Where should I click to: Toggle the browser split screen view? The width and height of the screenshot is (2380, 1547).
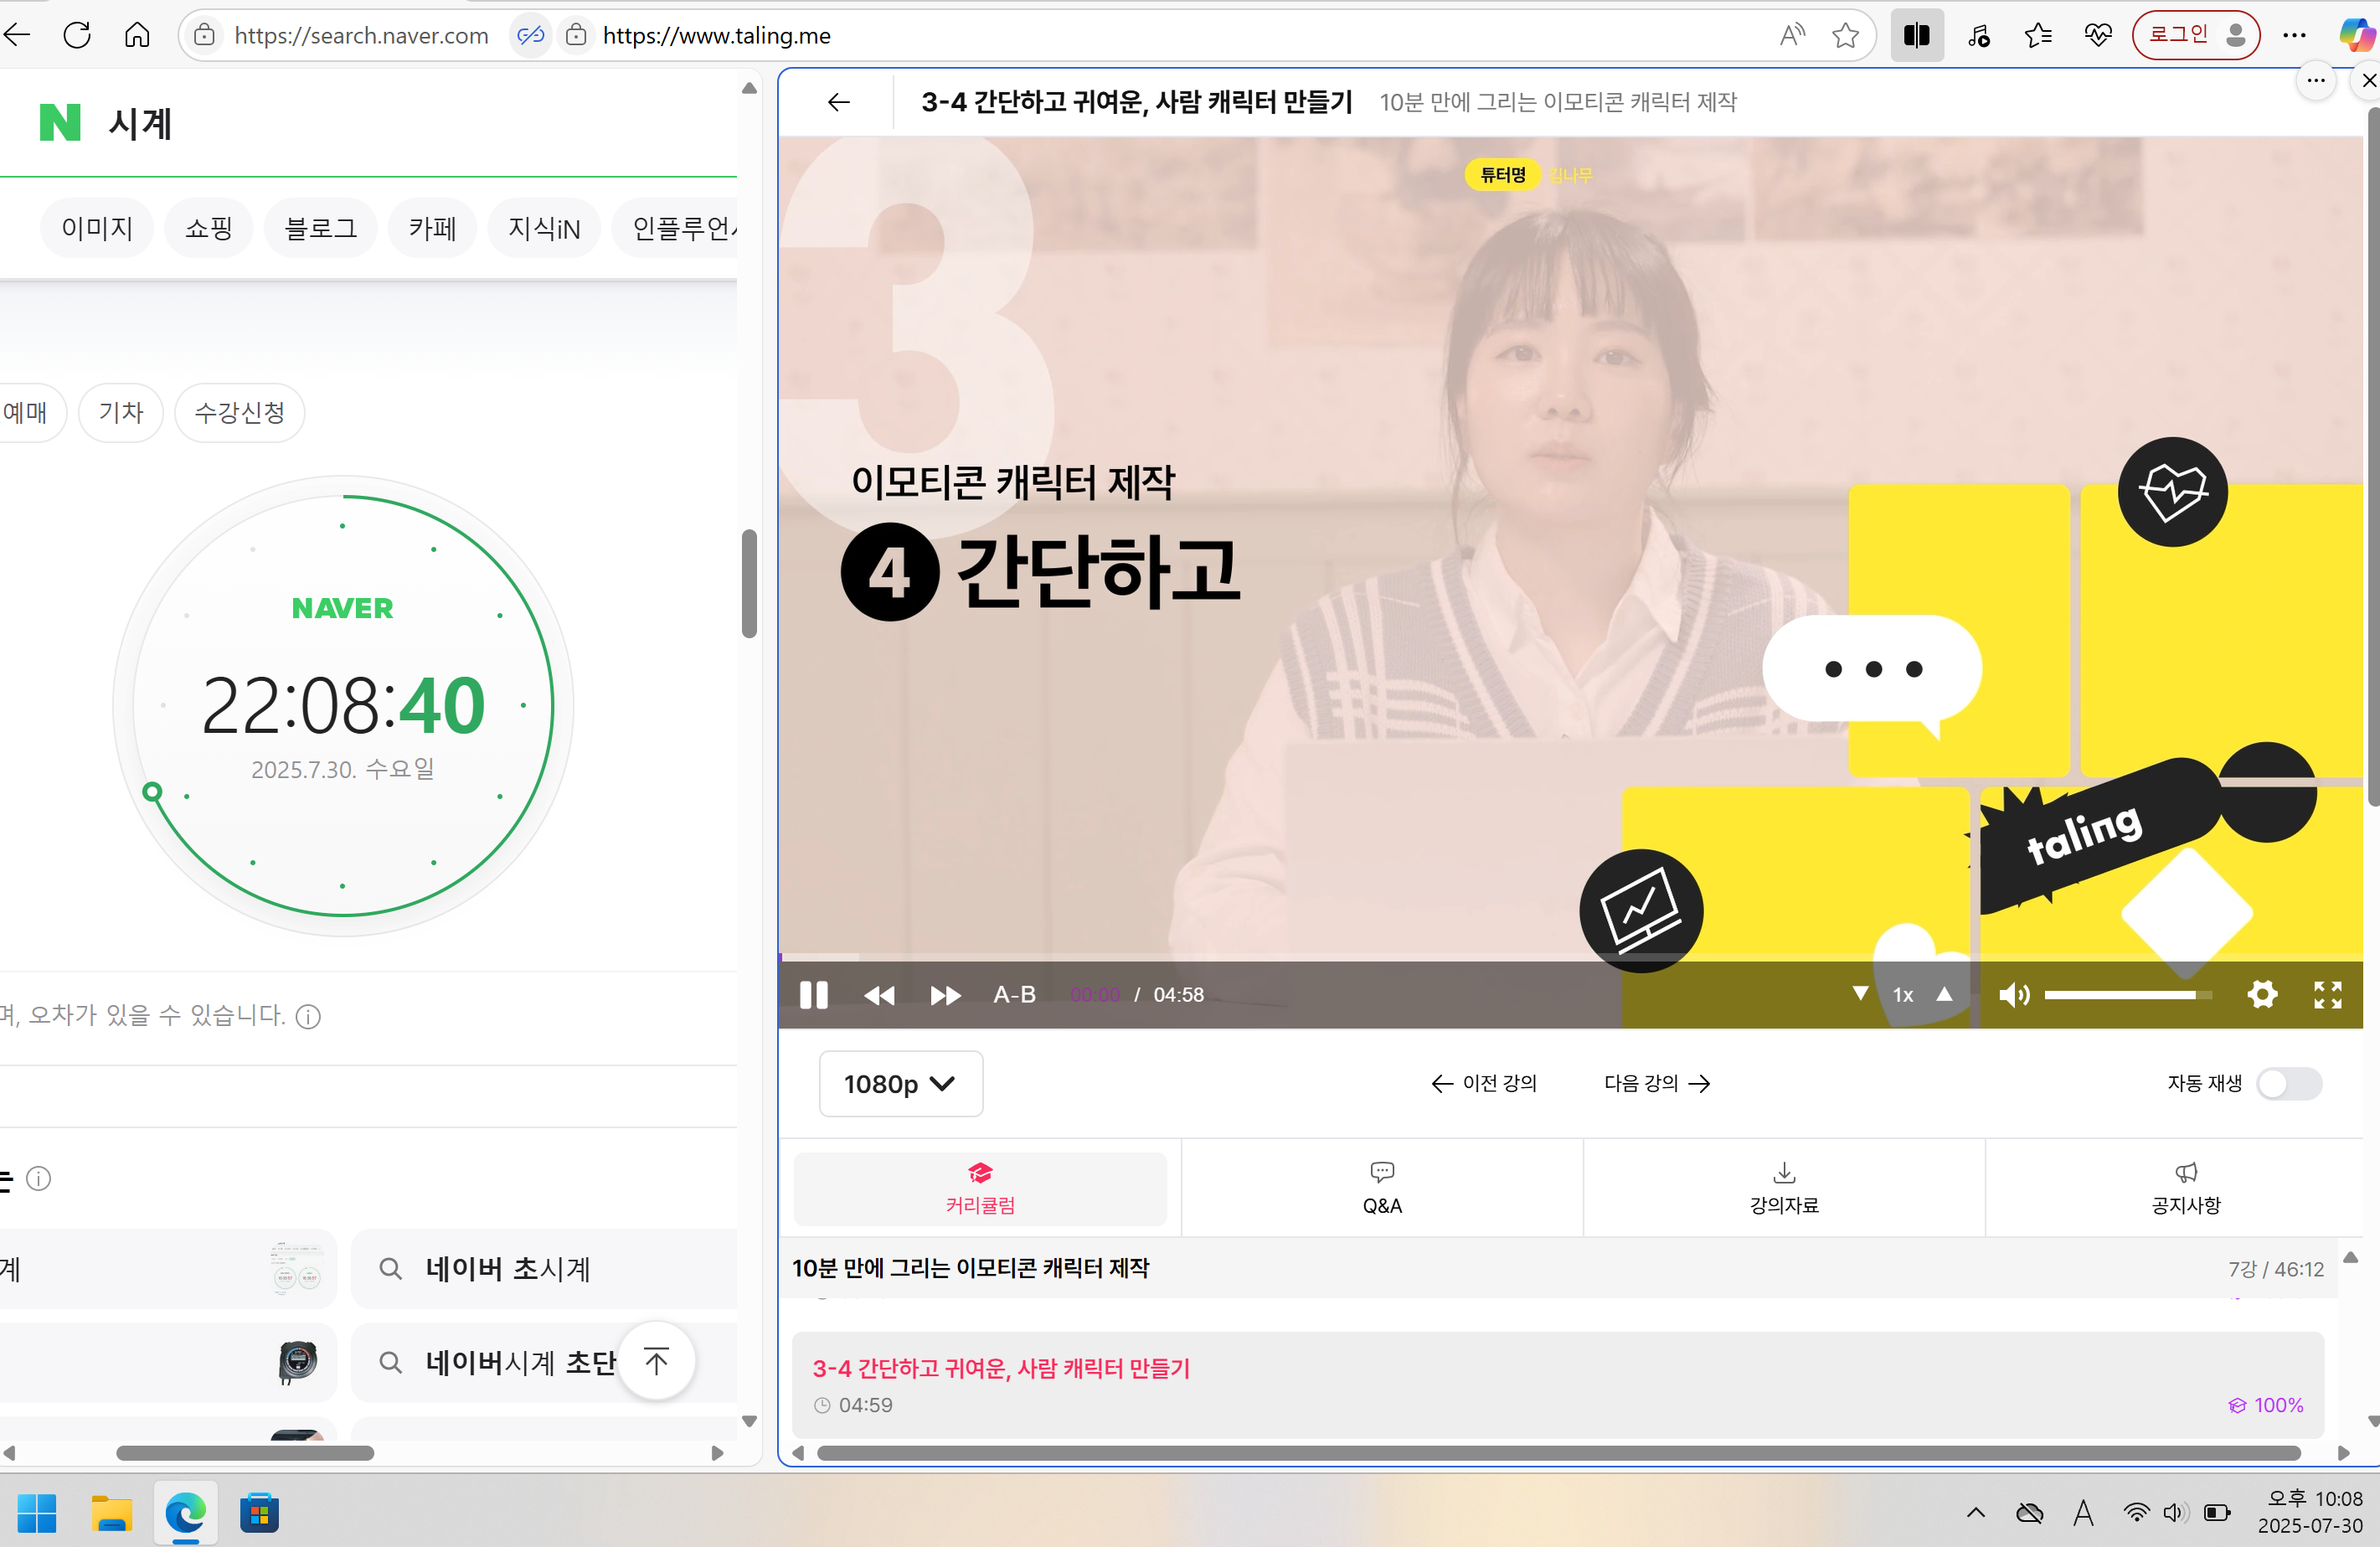tap(1917, 34)
